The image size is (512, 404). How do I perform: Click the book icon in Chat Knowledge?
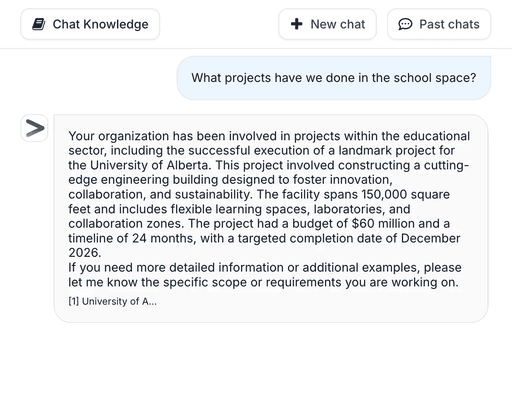pos(39,24)
